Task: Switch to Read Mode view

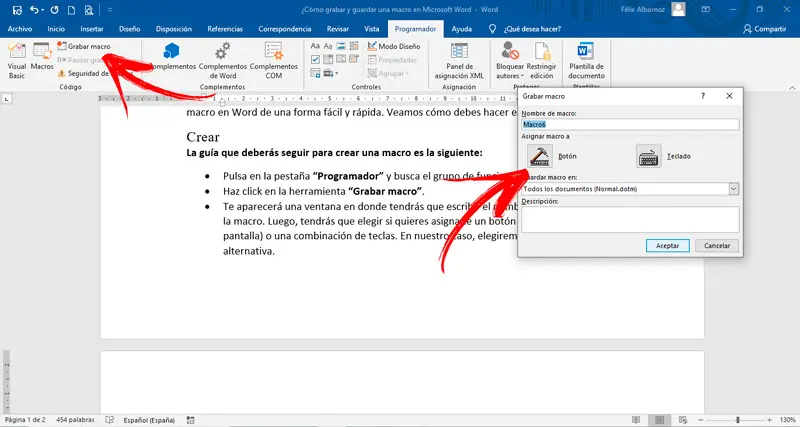Action: tap(636, 420)
